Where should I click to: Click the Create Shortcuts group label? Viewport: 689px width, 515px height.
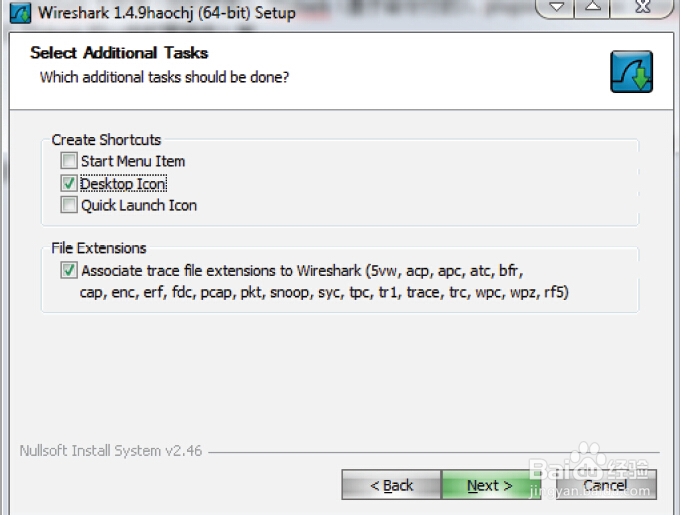pos(106,140)
